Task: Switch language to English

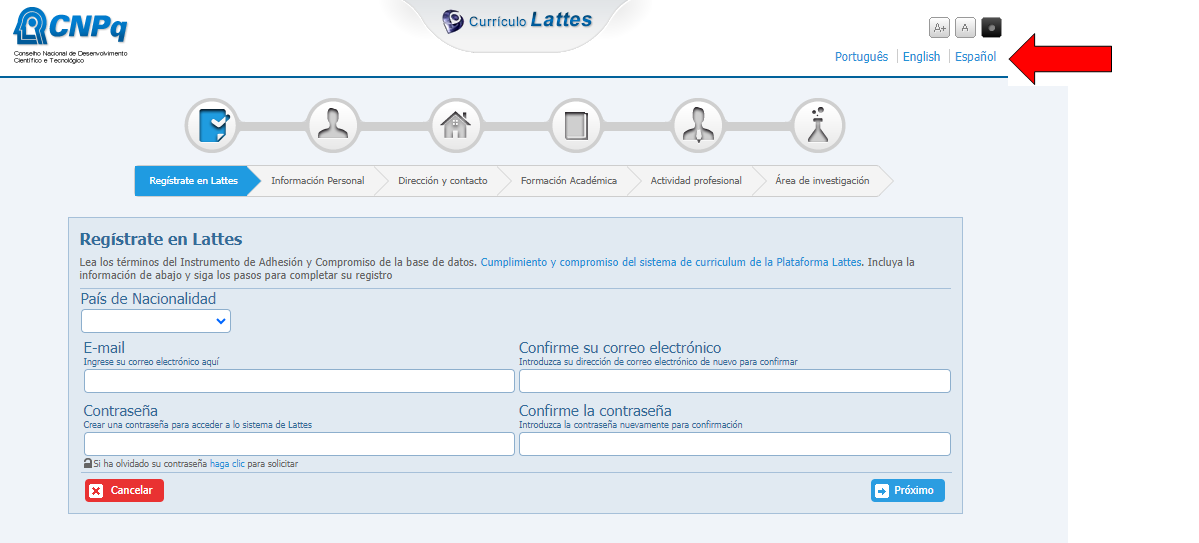Action: click(x=921, y=57)
